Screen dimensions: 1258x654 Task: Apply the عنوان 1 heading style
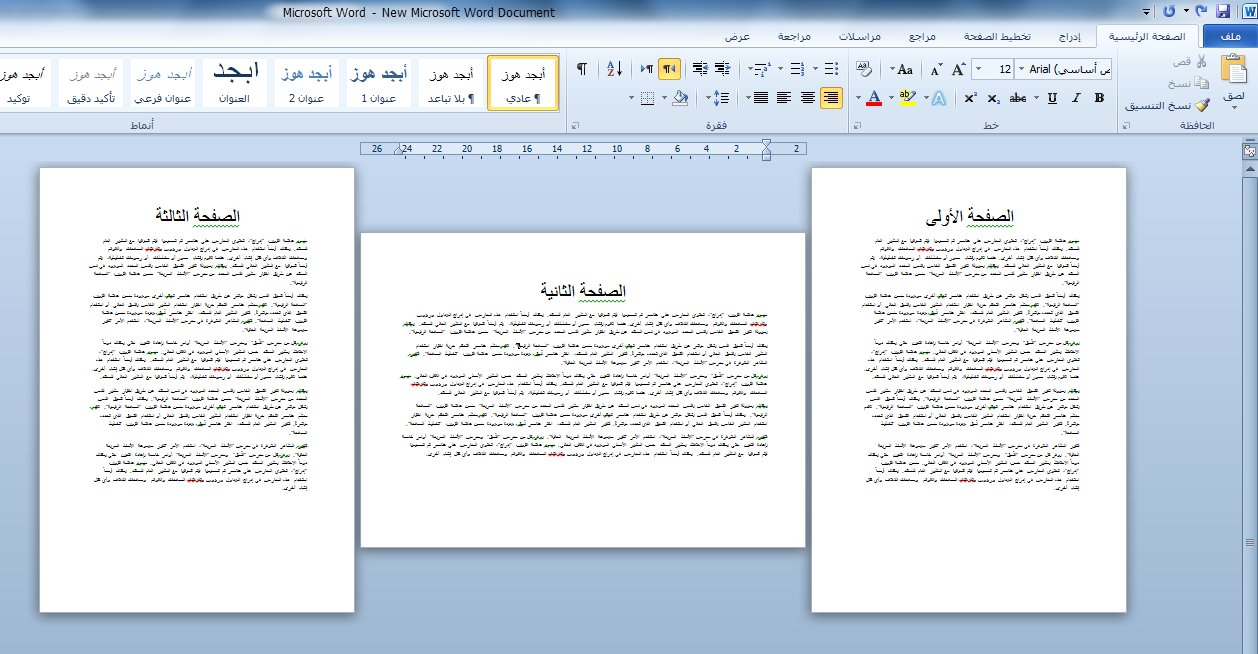click(379, 83)
